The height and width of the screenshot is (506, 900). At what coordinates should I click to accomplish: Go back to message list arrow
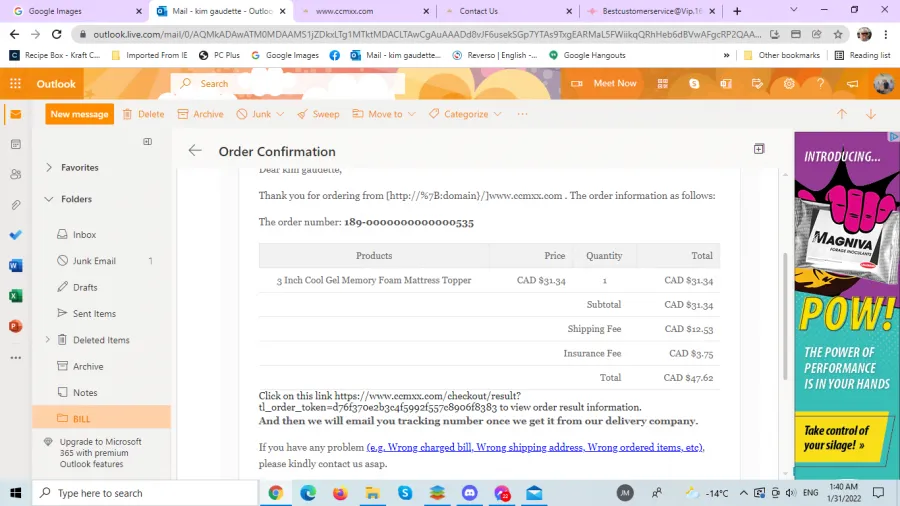[195, 151]
